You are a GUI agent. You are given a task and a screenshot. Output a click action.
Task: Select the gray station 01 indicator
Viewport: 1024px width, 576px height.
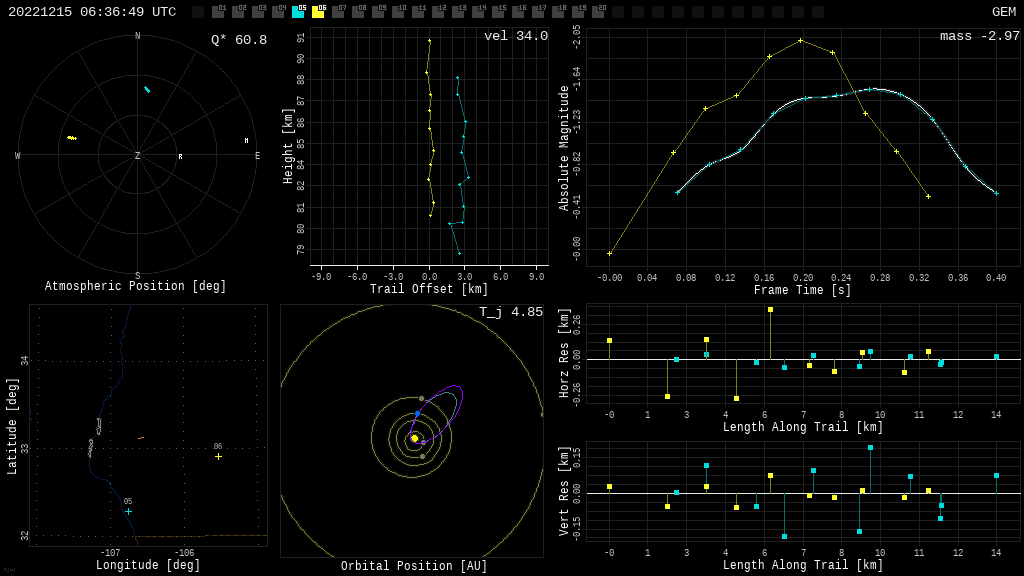click(218, 12)
